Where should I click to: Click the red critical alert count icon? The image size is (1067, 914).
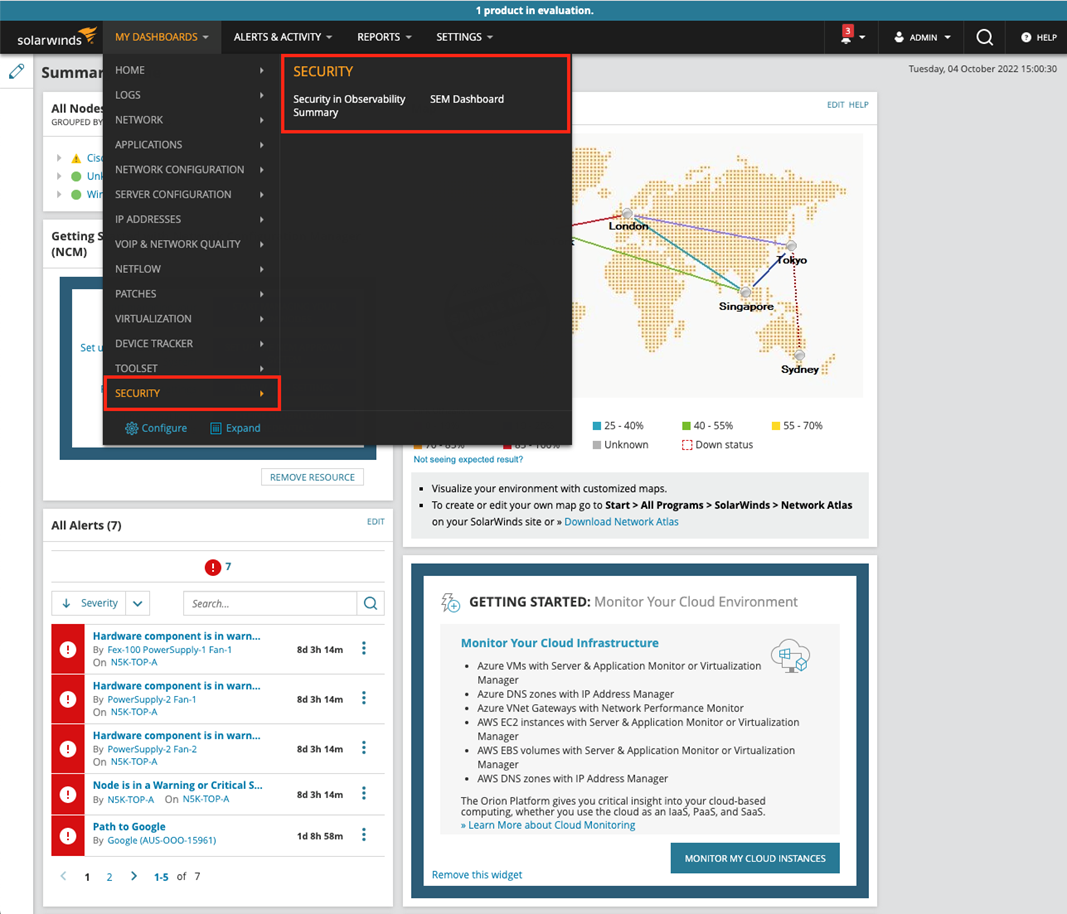(212, 567)
